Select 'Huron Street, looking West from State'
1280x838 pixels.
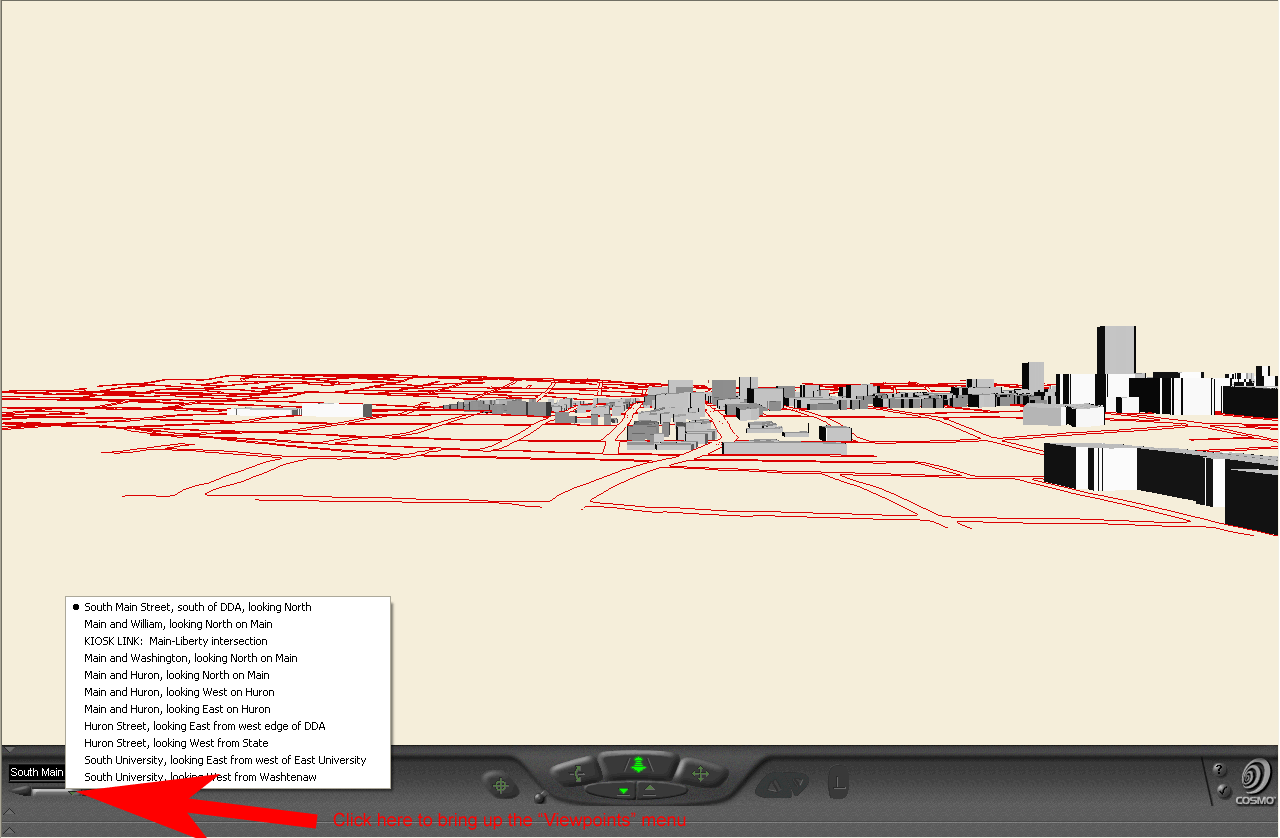(x=176, y=743)
